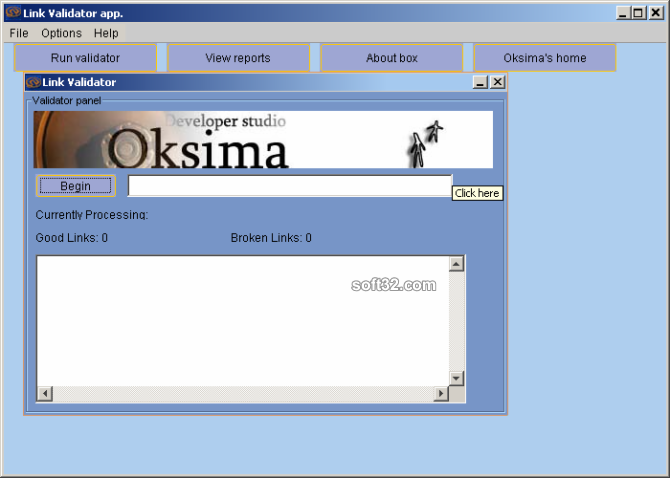Click the results list right scroll arrow
Screen dimensions: 670x478
[441, 394]
